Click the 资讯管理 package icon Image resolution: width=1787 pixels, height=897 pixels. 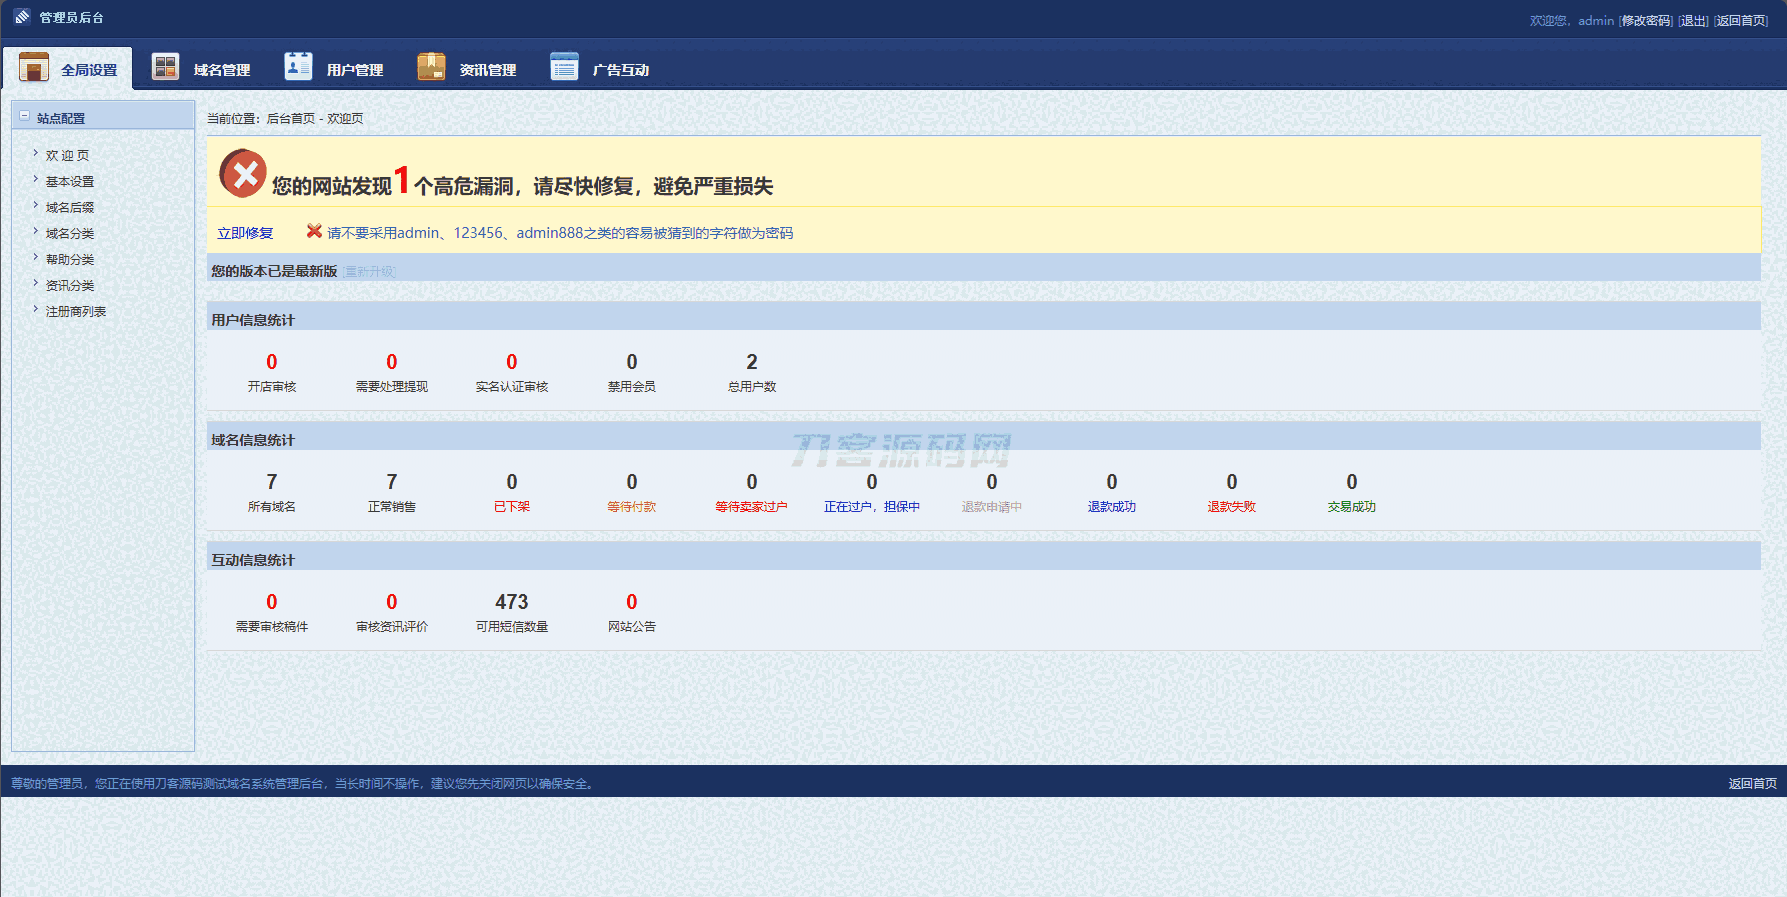431,67
